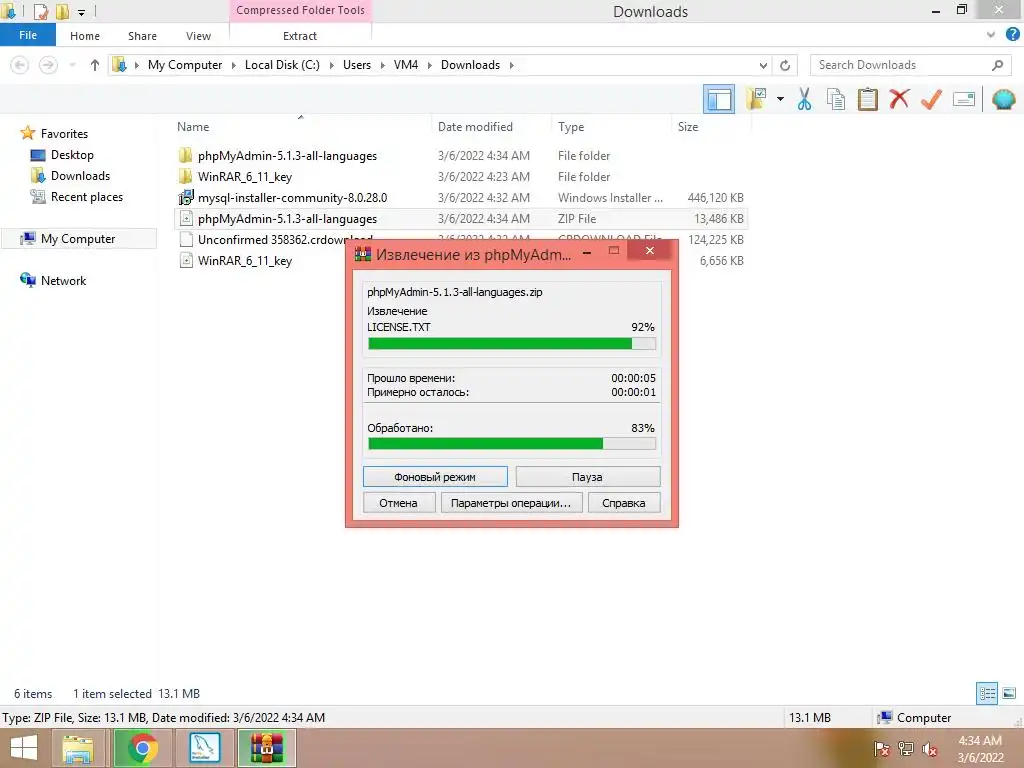Click the Properties icon in quick access toolbar
This screenshot has height=768, width=1024.
[x=40, y=11]
